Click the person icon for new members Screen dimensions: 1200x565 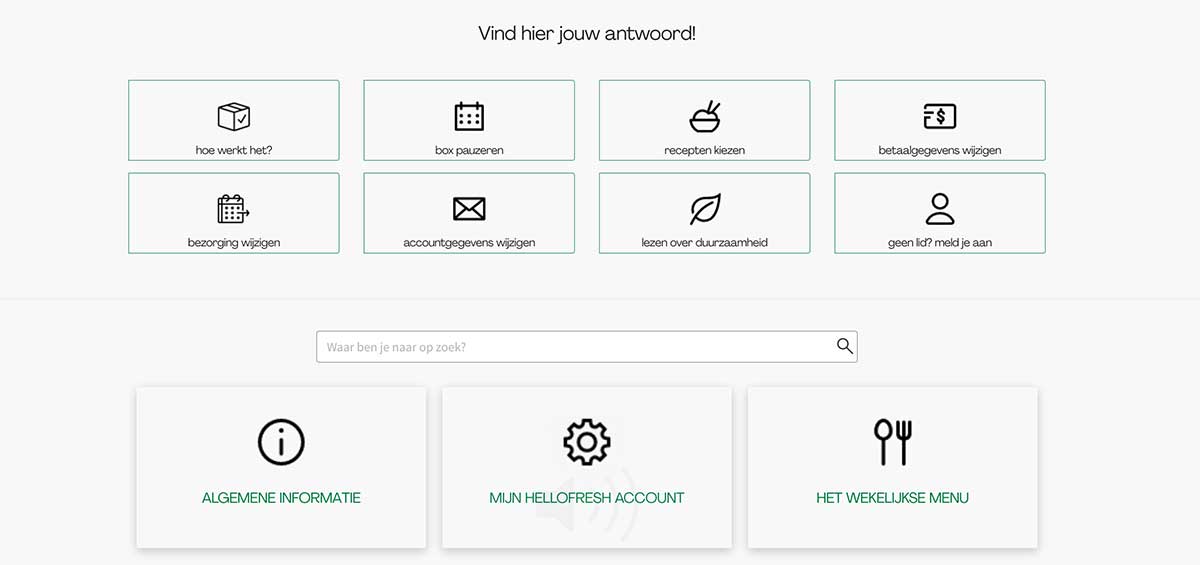tap(939, 208)
